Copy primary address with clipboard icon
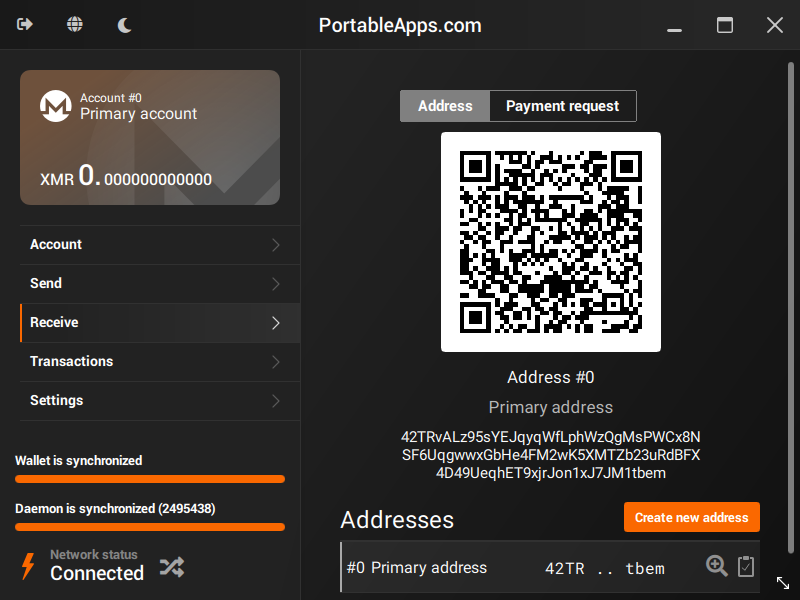The width and height of the screenshot is (800, 600). (745, 566)
